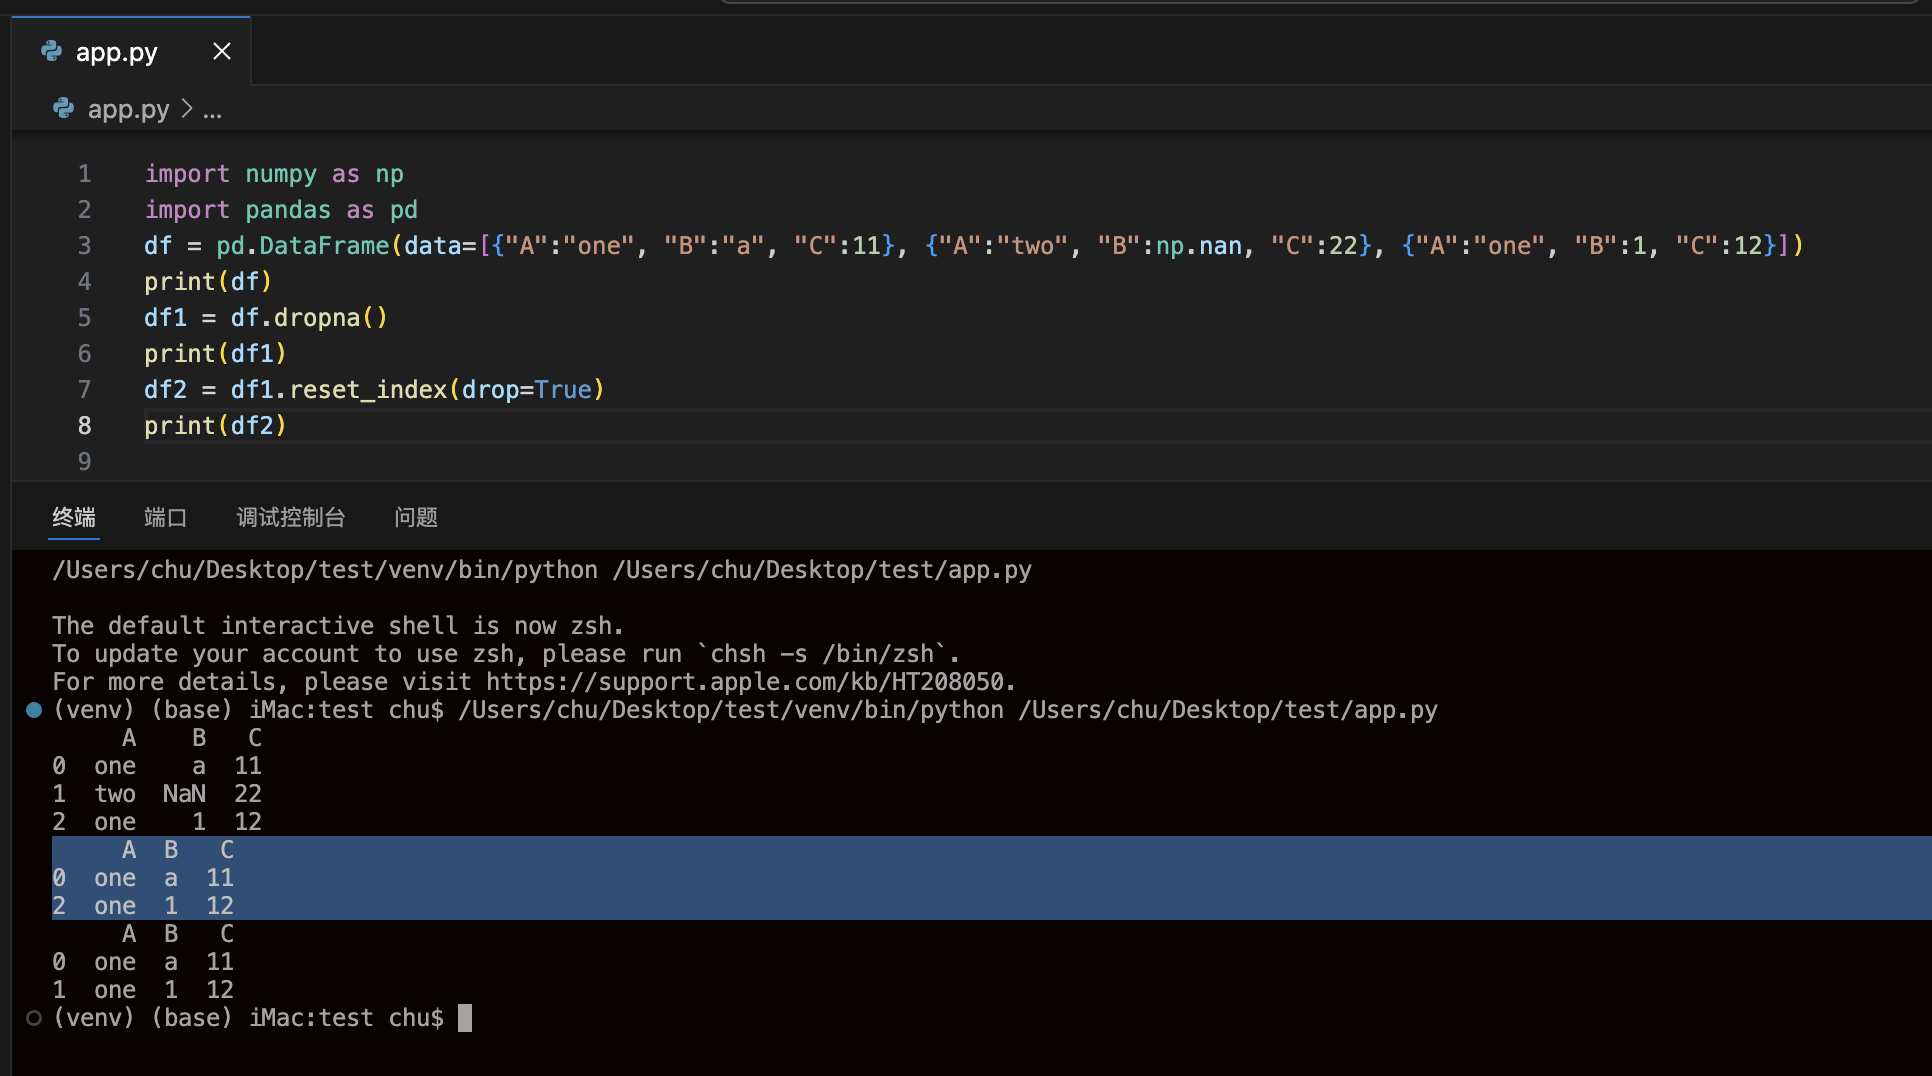The width and height of the screenshot is (1932, 1076).
Task: Select the app.py editor tab
Action: [116, 52]
